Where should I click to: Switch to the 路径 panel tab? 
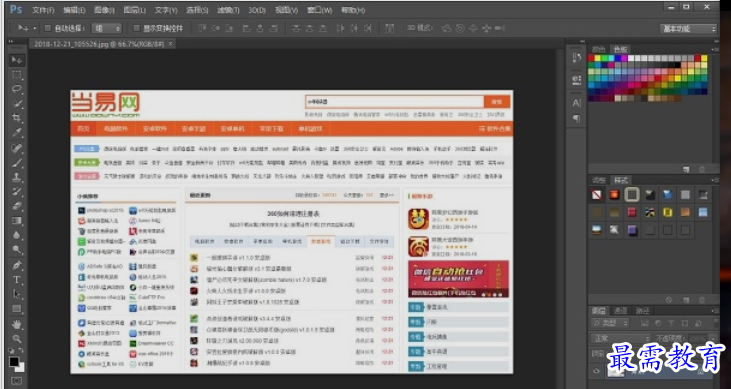point(642,311)
